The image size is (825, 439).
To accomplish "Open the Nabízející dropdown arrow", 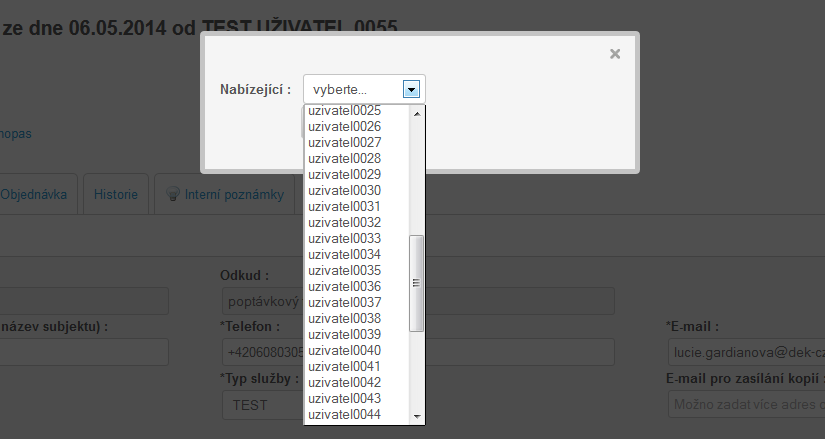I will coord(411,89).
